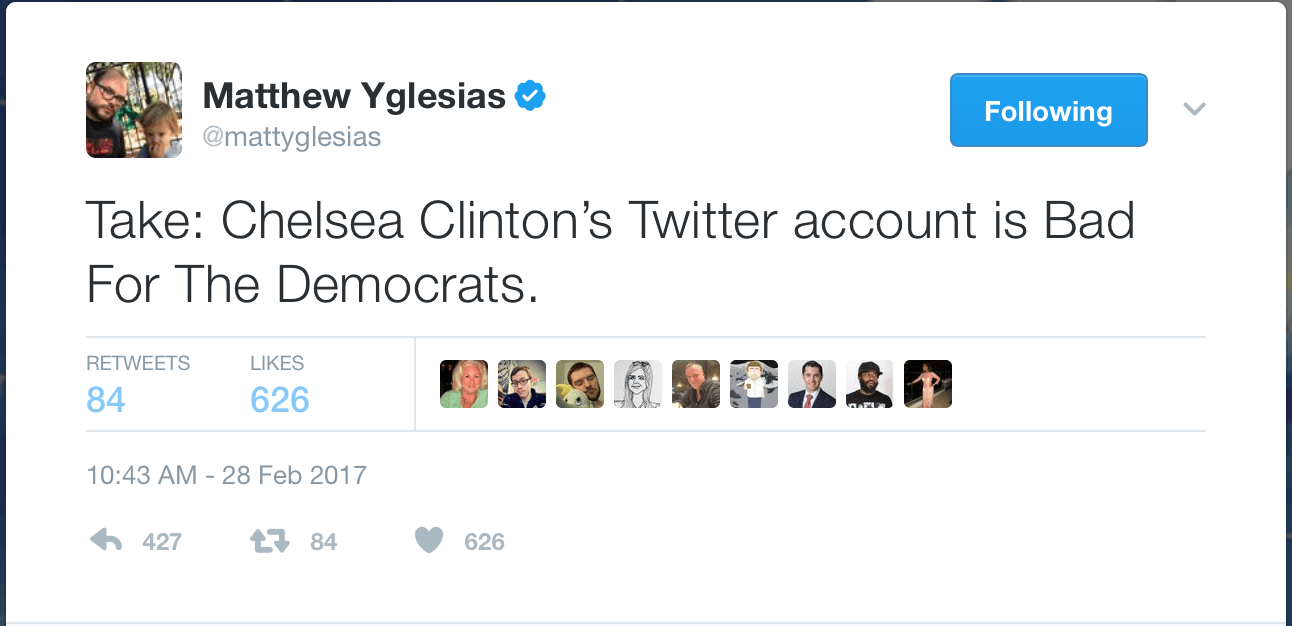This screenshot has width=1292, height=626.
Task: Open the cartoon character liker avatar
Action: pos(754,384)
